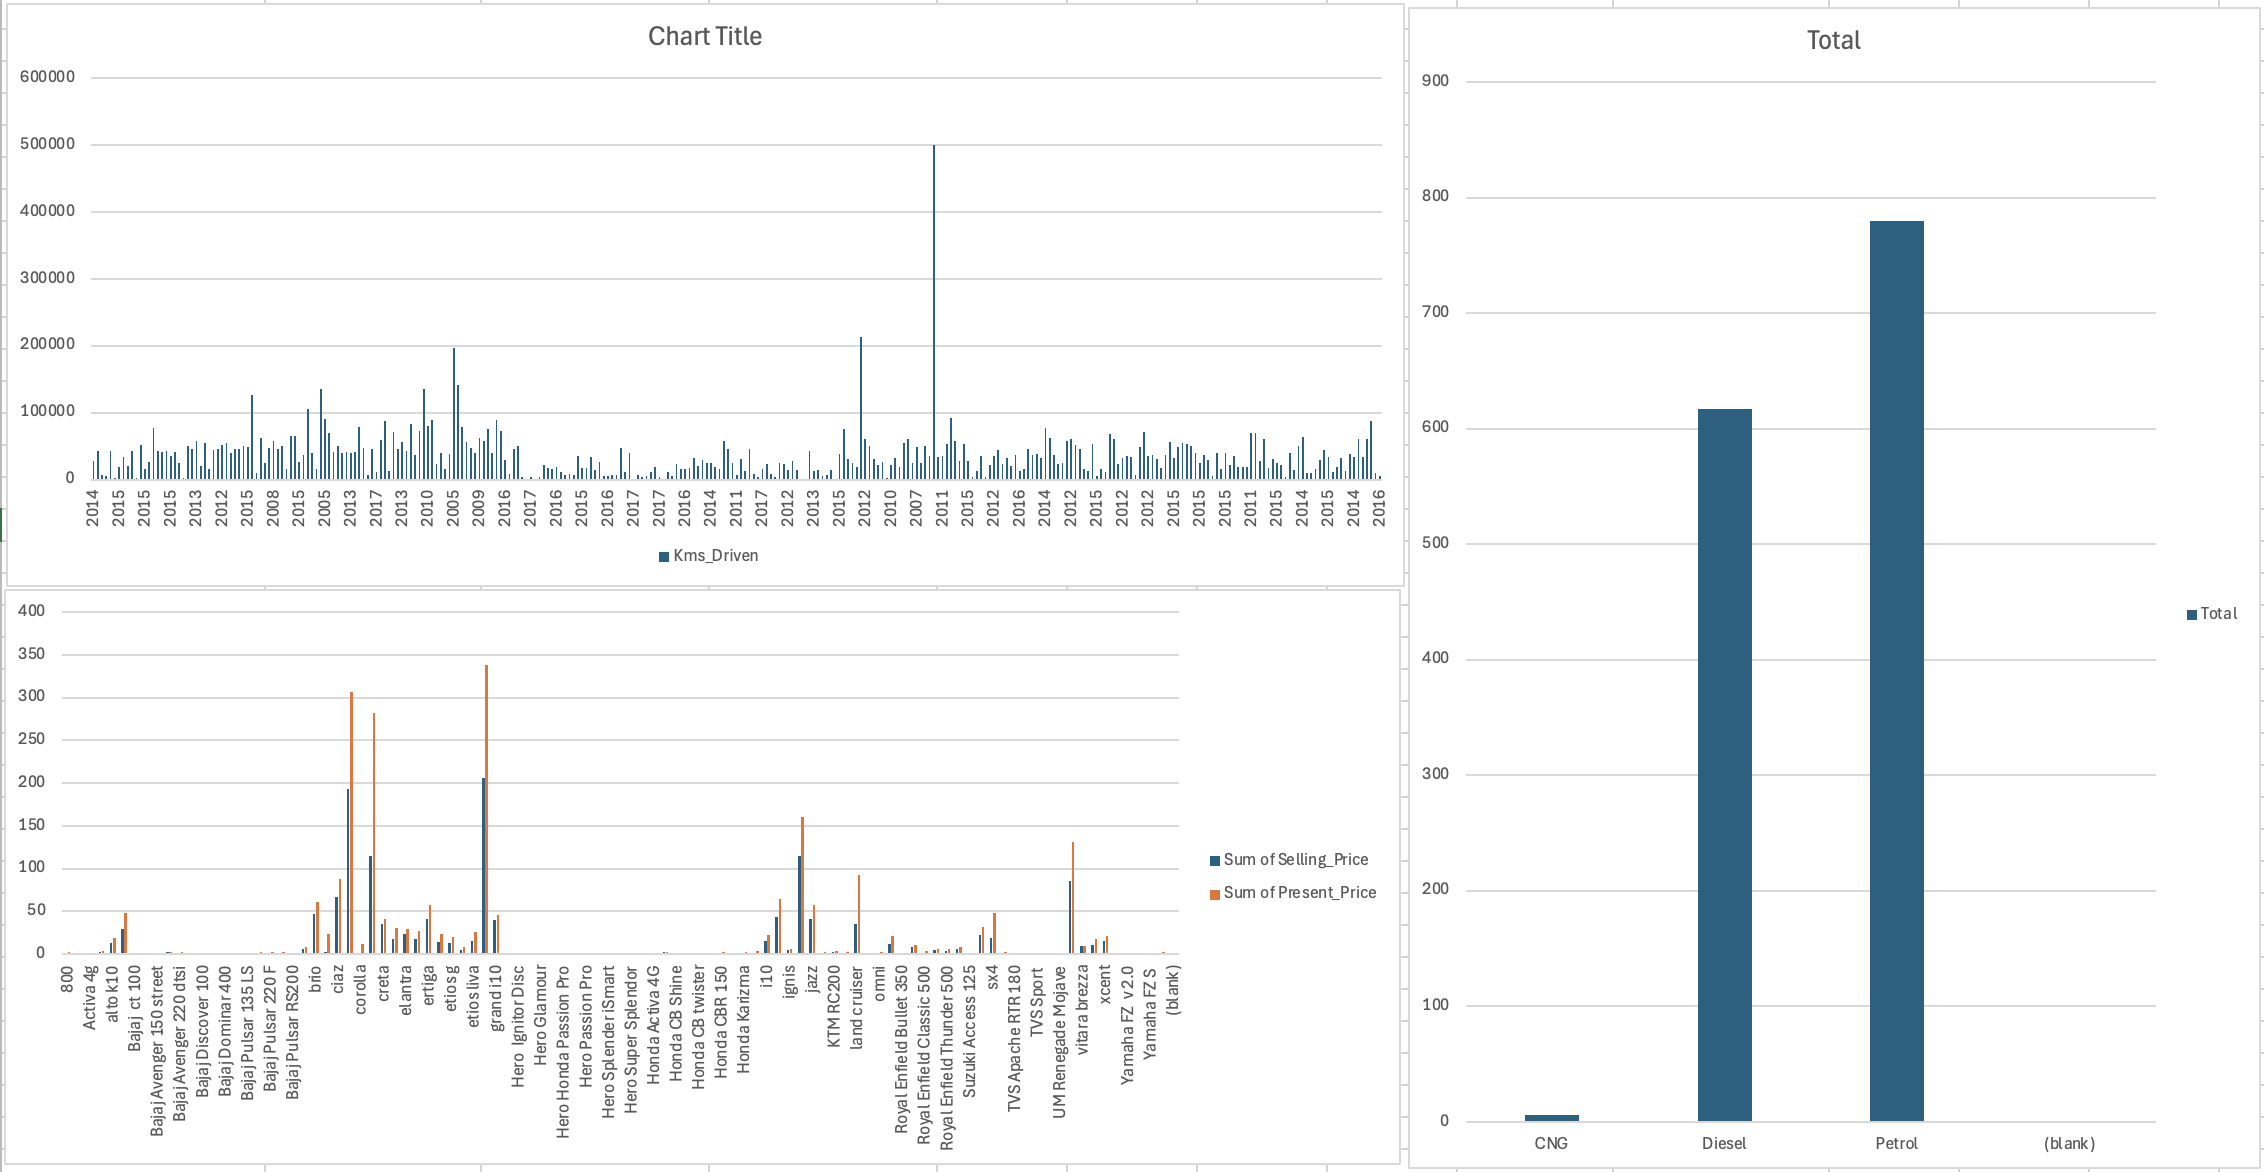Screen dimensions: 2264x1172
Task: Click the Kms_Driven legend color marker
Action: click(663, 557)
